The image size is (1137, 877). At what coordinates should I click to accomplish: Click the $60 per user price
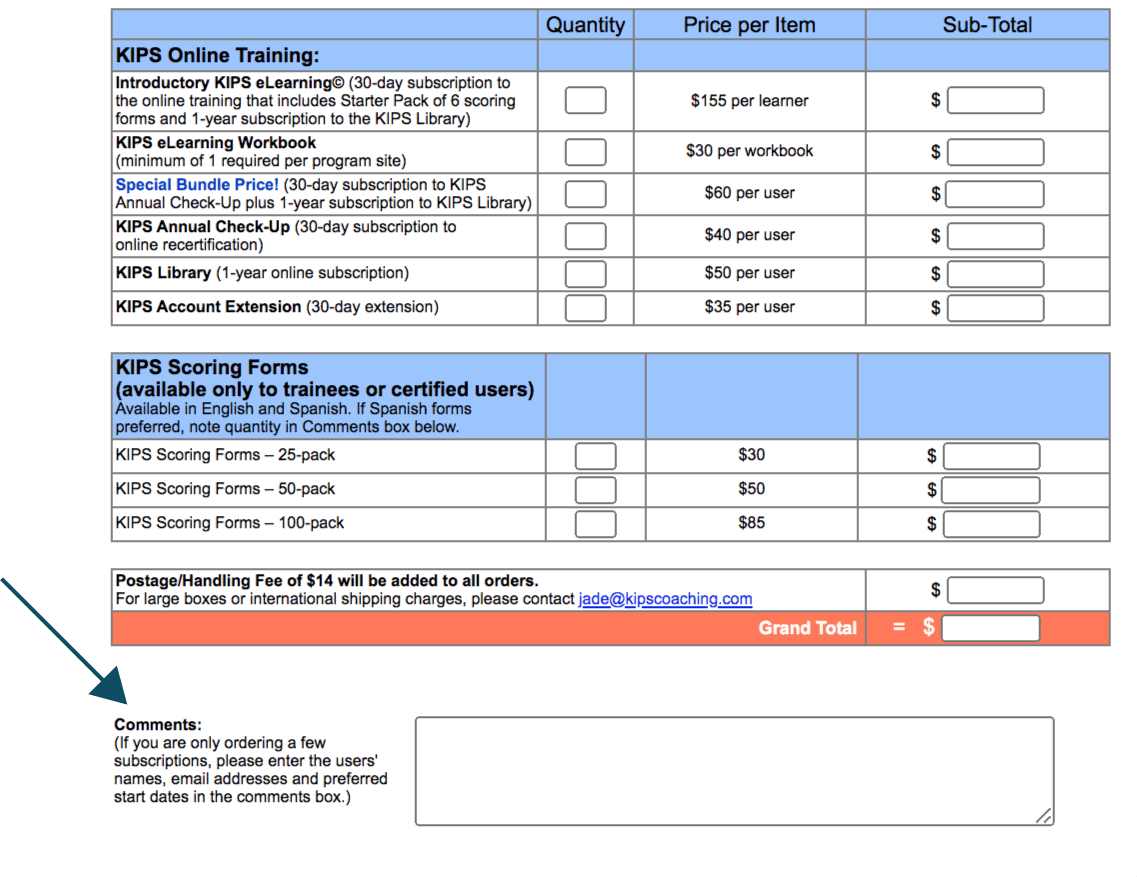749,193
